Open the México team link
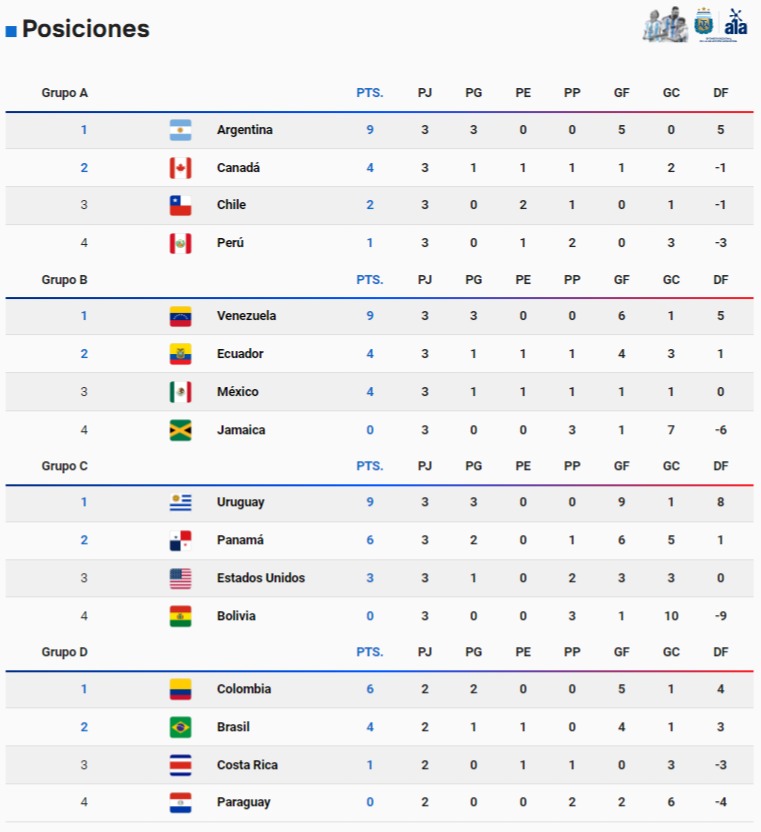The height and width of the screenshot is (832, 761). coord(238,392)
